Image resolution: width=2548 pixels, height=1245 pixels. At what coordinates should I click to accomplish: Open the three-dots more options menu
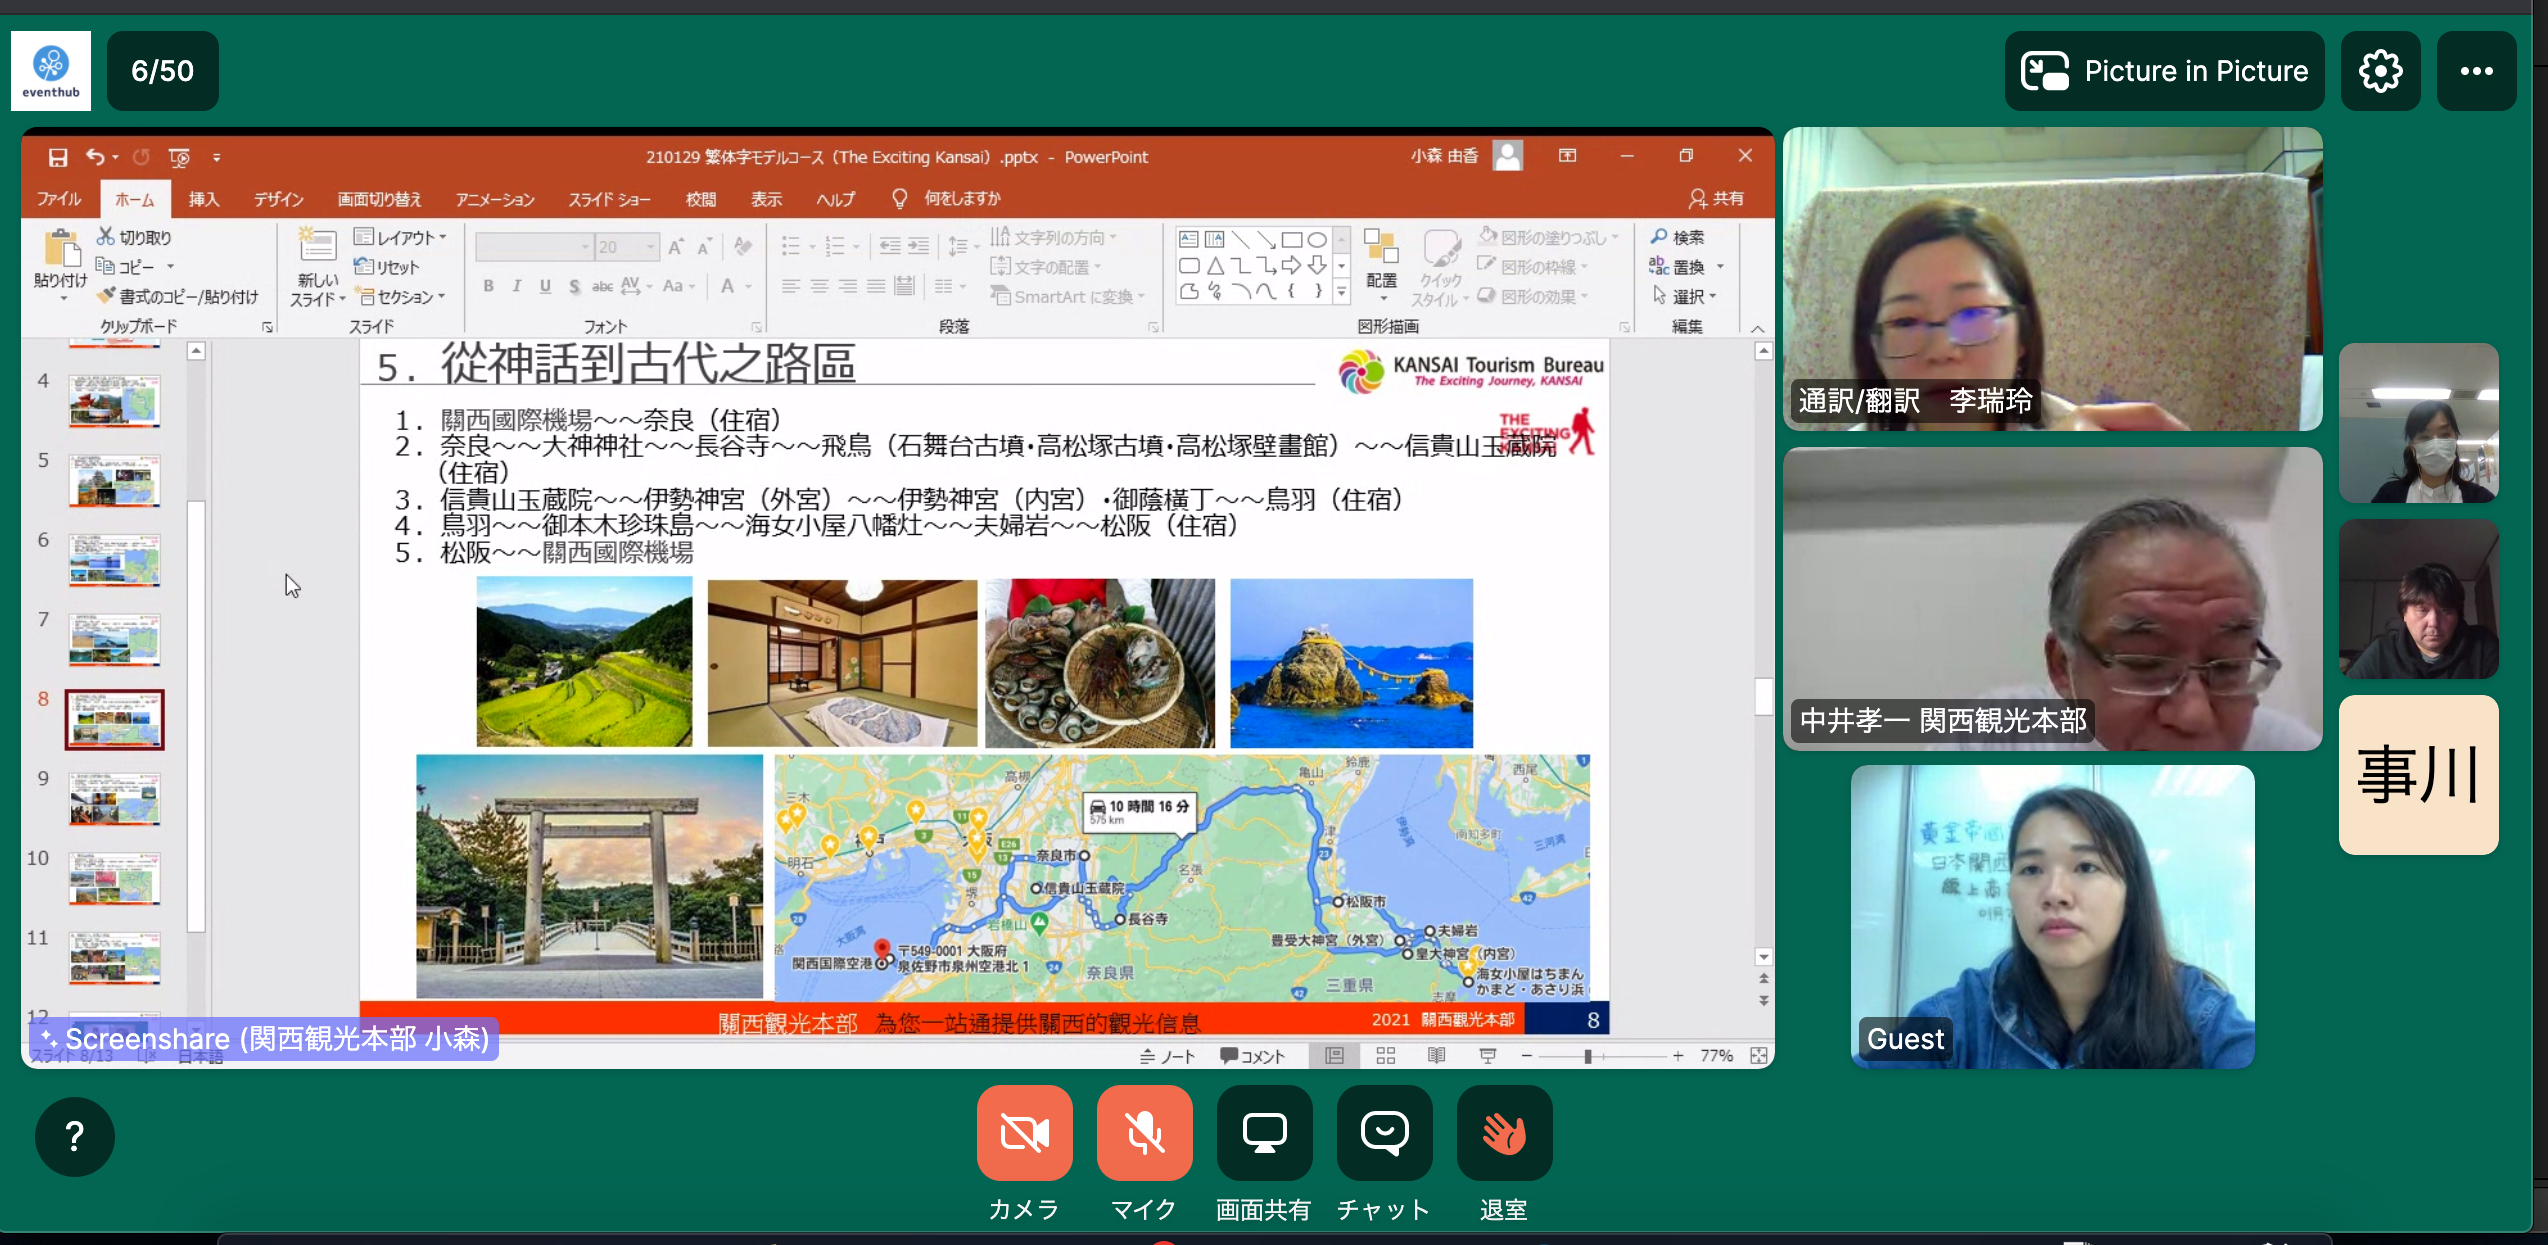coord(2476,71)
